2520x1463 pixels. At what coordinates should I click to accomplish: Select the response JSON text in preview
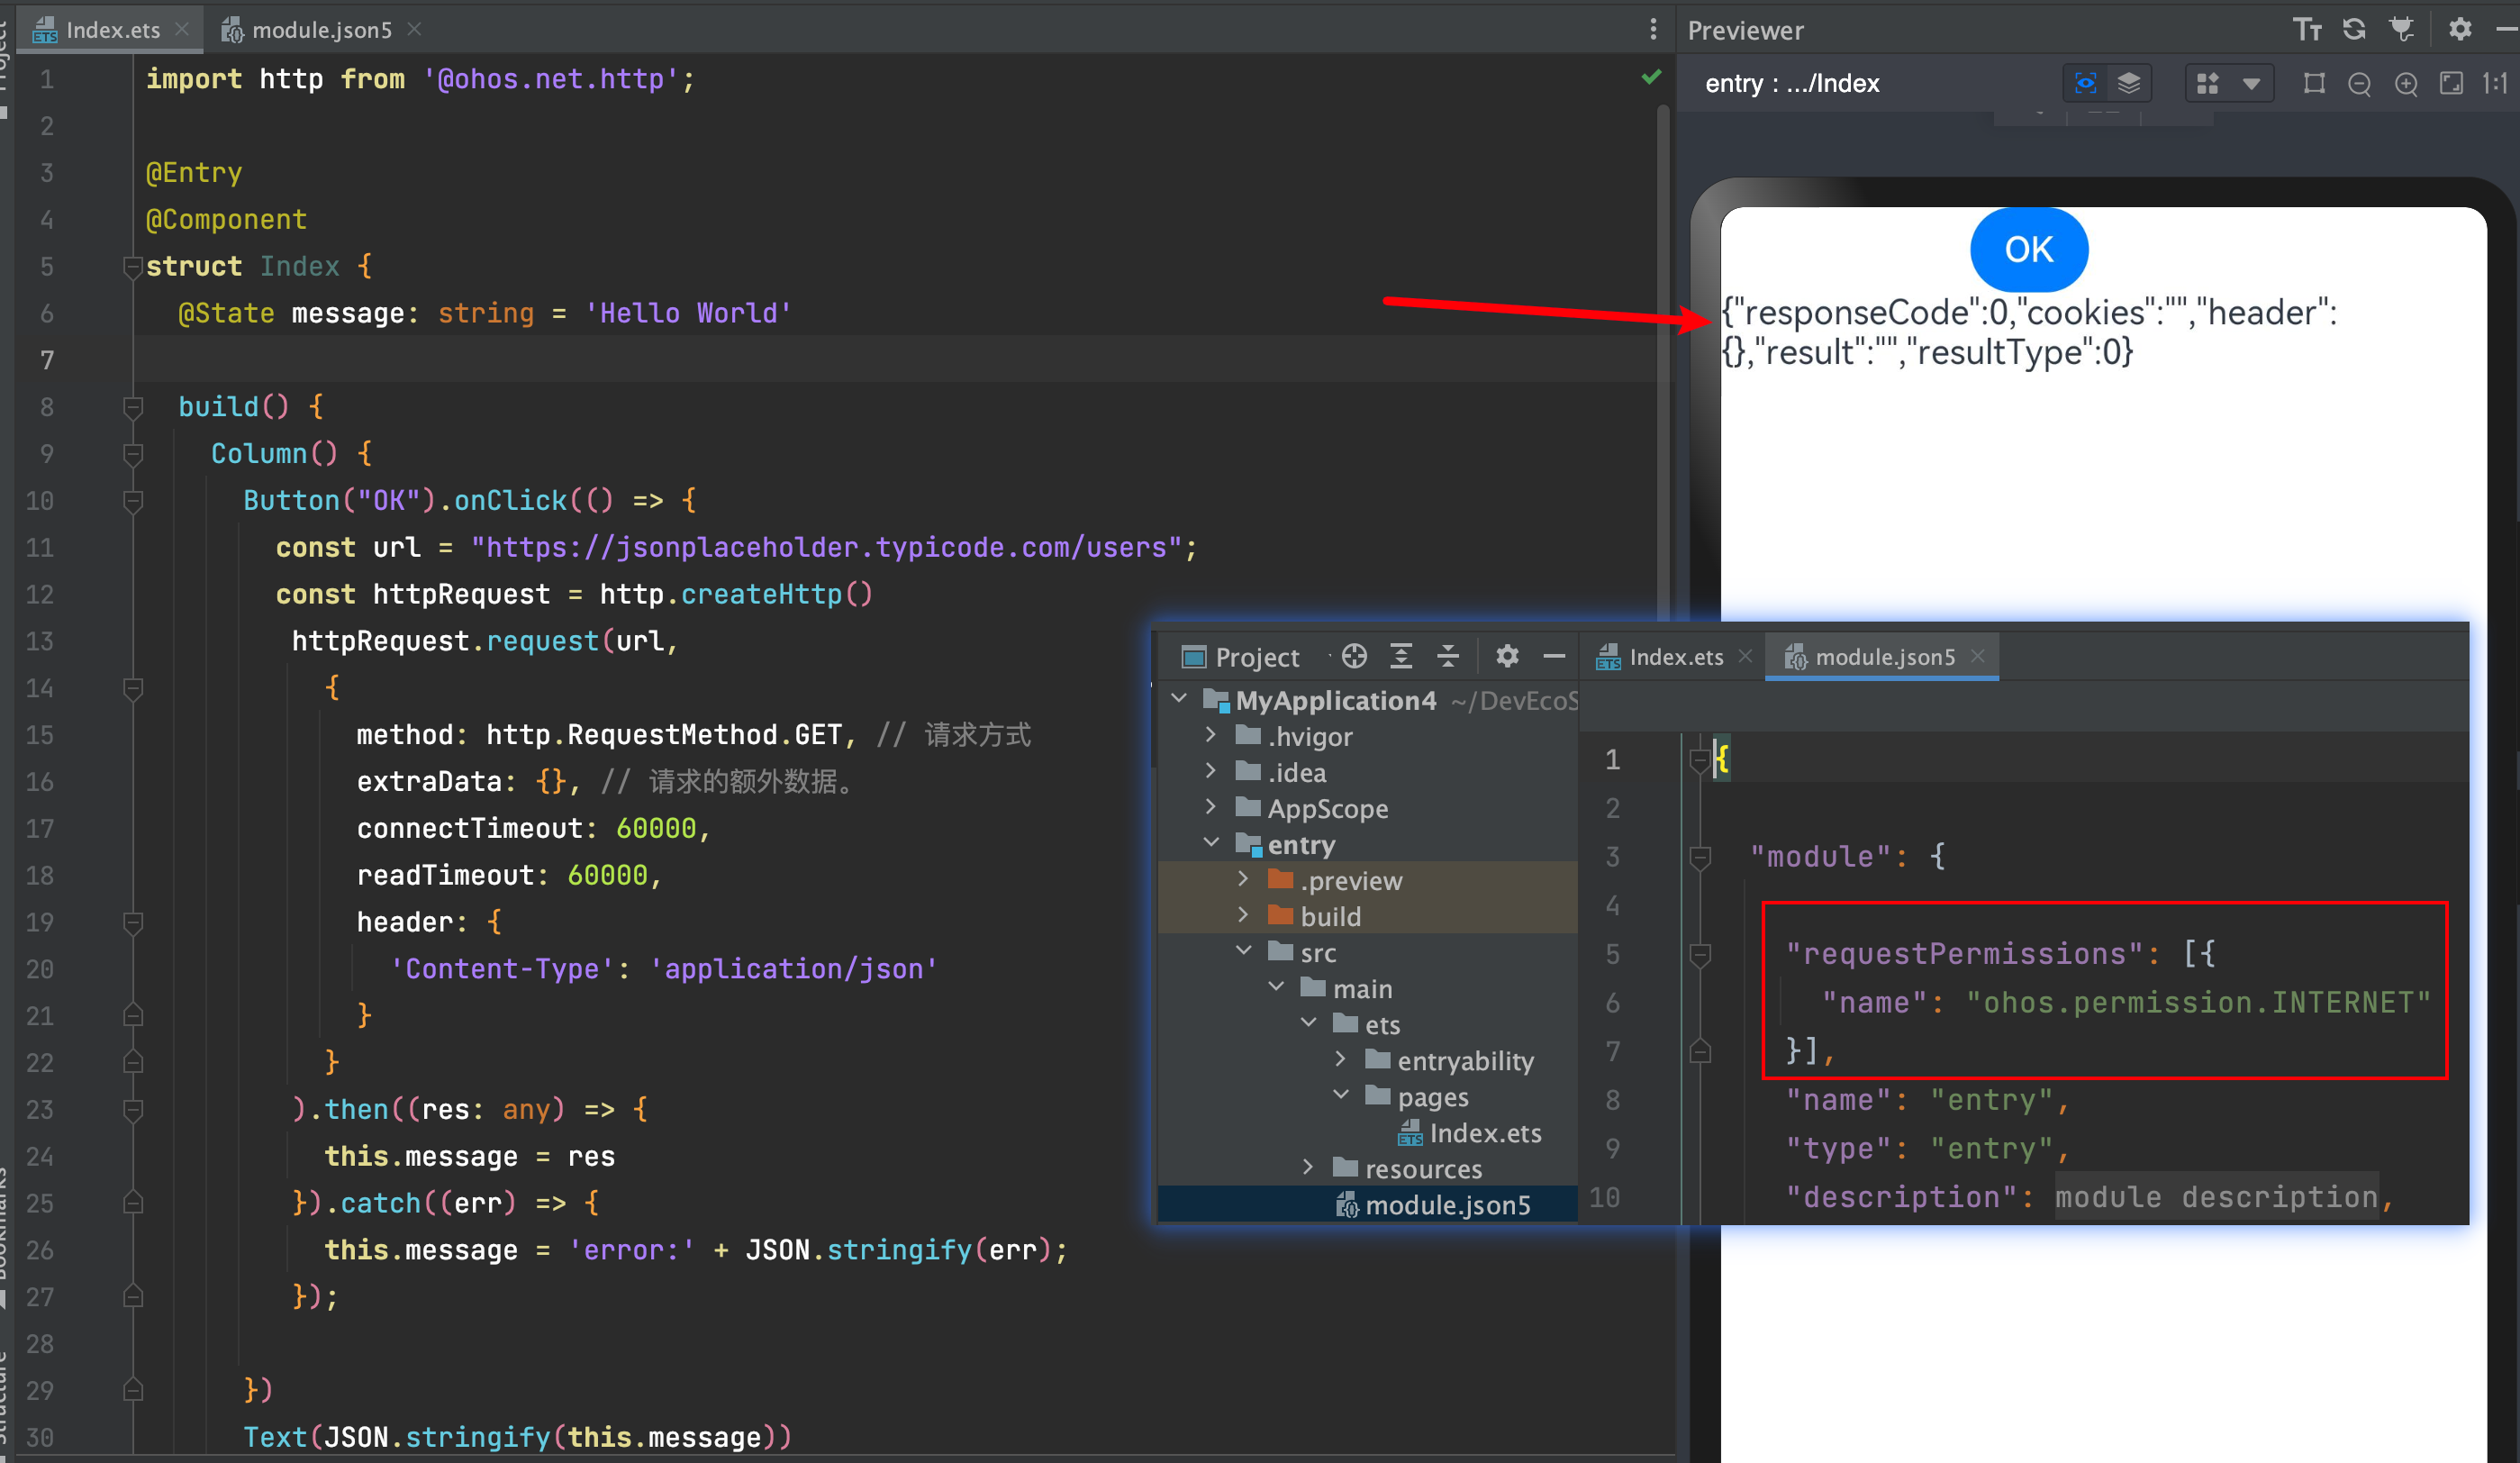(2030, 332)
